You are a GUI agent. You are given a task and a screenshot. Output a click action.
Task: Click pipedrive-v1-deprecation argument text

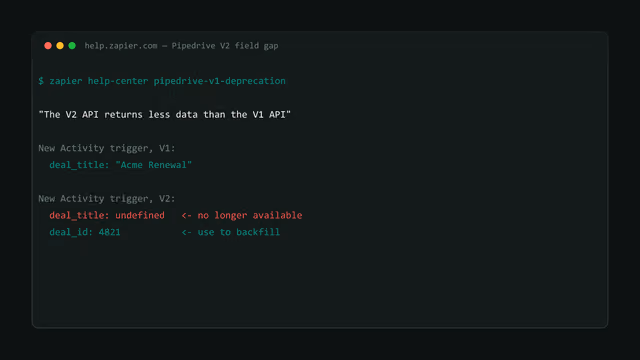click(220, 81)
